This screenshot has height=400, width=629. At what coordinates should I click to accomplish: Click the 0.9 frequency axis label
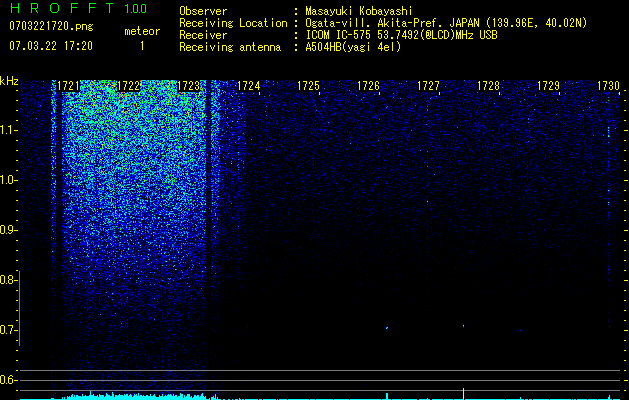click(x=8, y=230)
